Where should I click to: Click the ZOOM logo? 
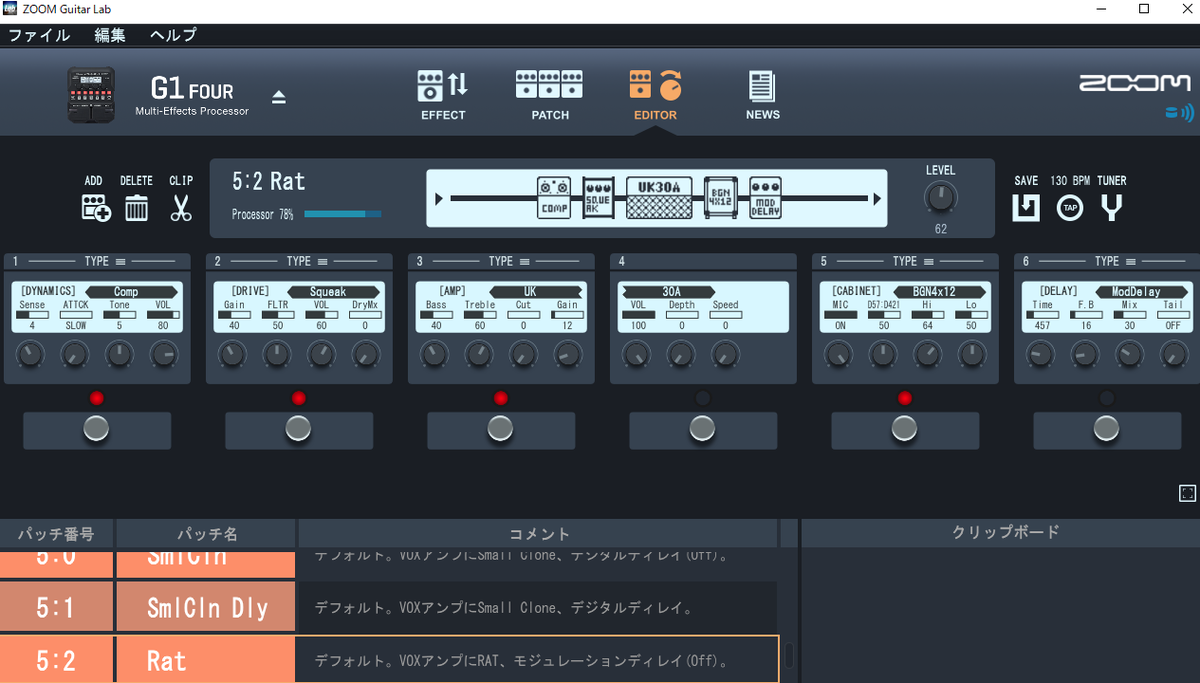[1134, 83]
